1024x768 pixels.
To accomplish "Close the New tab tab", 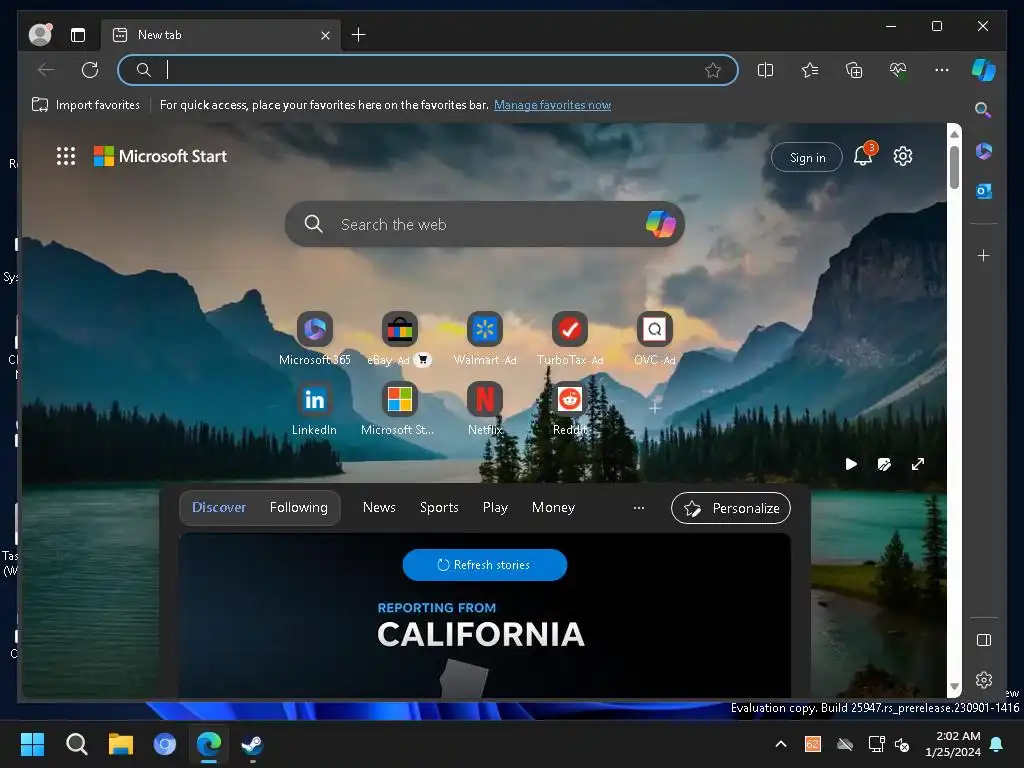I will click(325, 35).
